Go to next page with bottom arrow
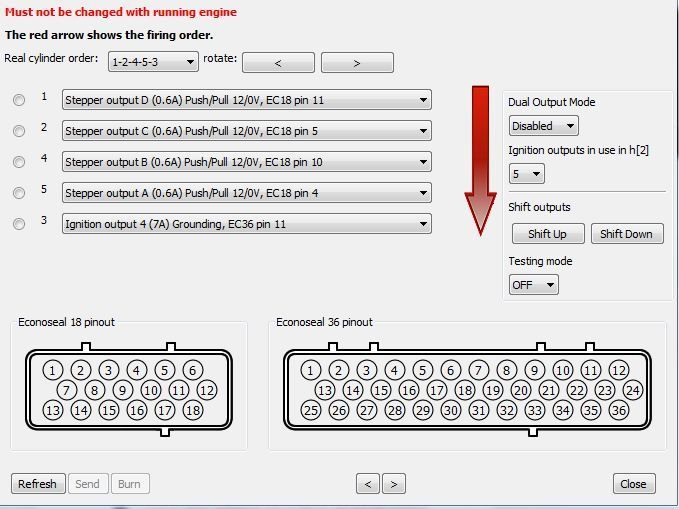Image resolution: width=679 pixels, height=509 pixels. (394, 483)
